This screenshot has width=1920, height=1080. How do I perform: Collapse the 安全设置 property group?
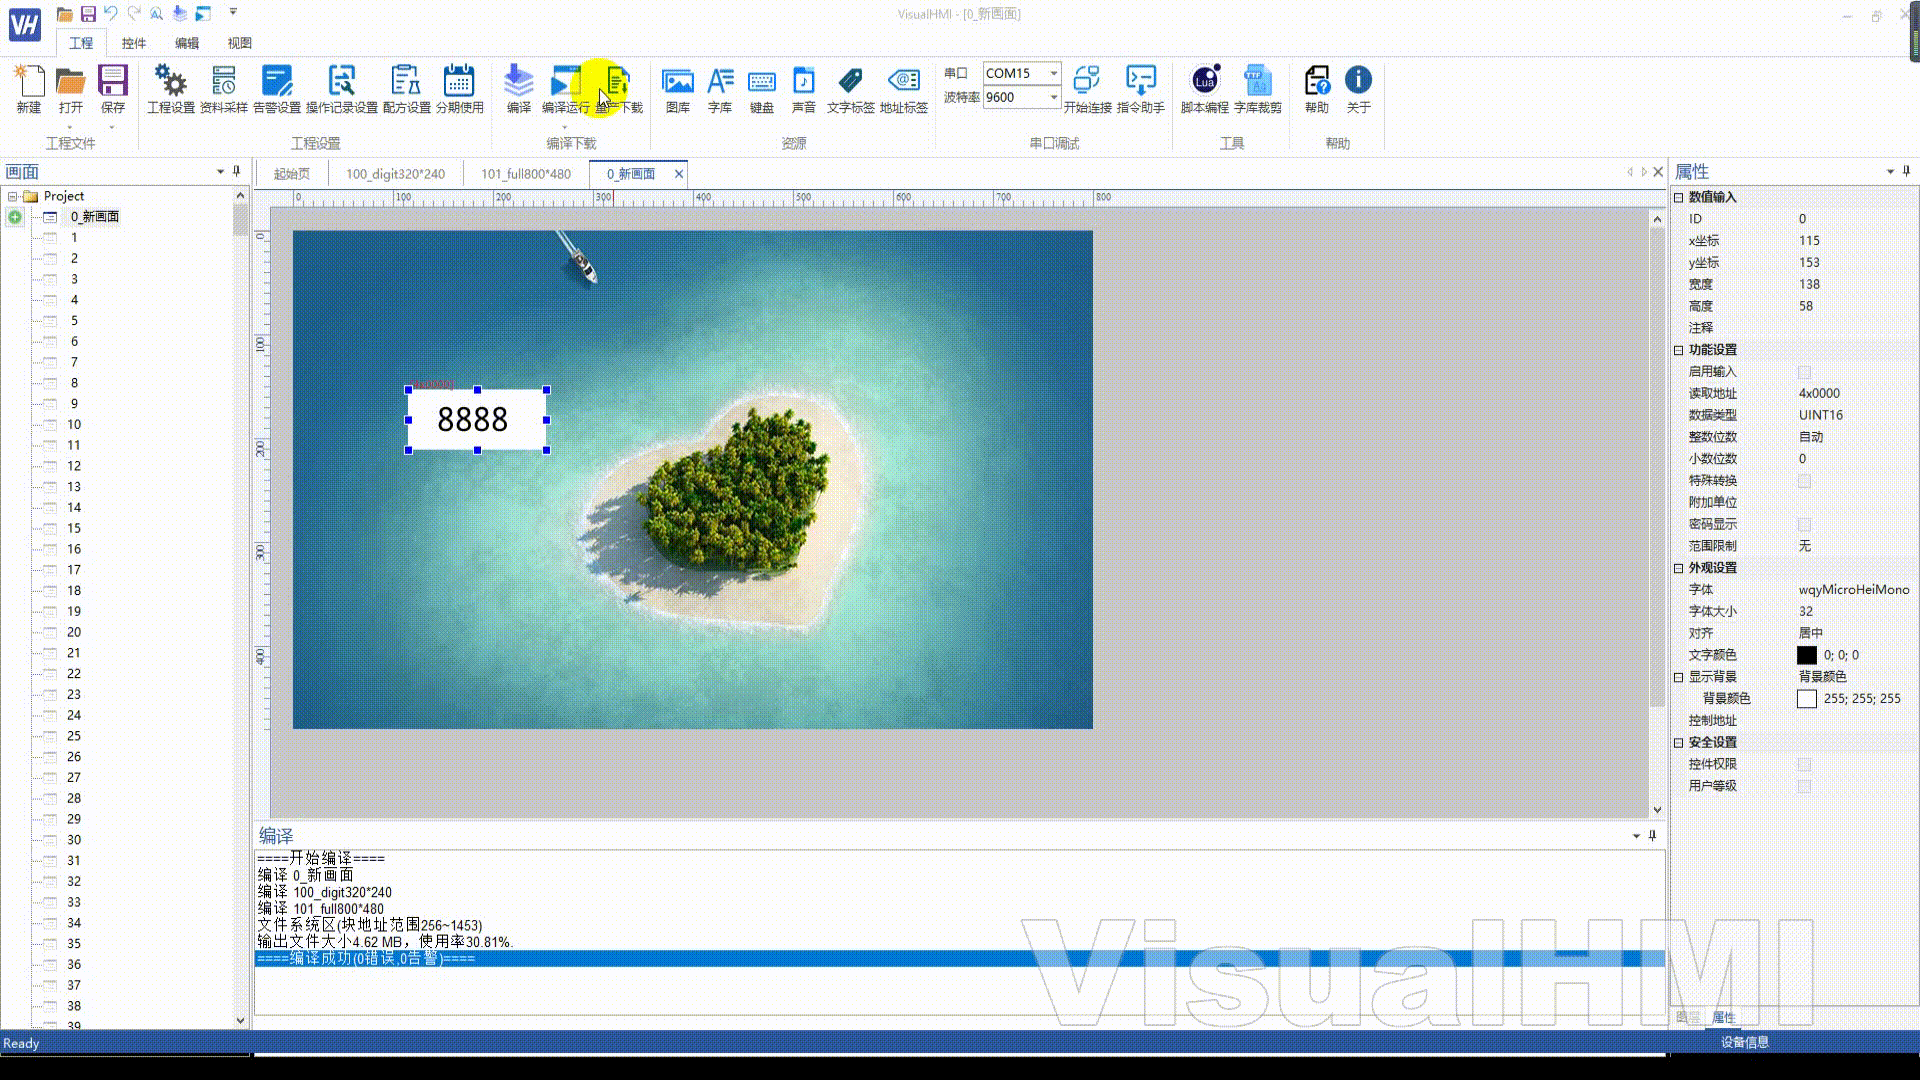click(1679, 742)
